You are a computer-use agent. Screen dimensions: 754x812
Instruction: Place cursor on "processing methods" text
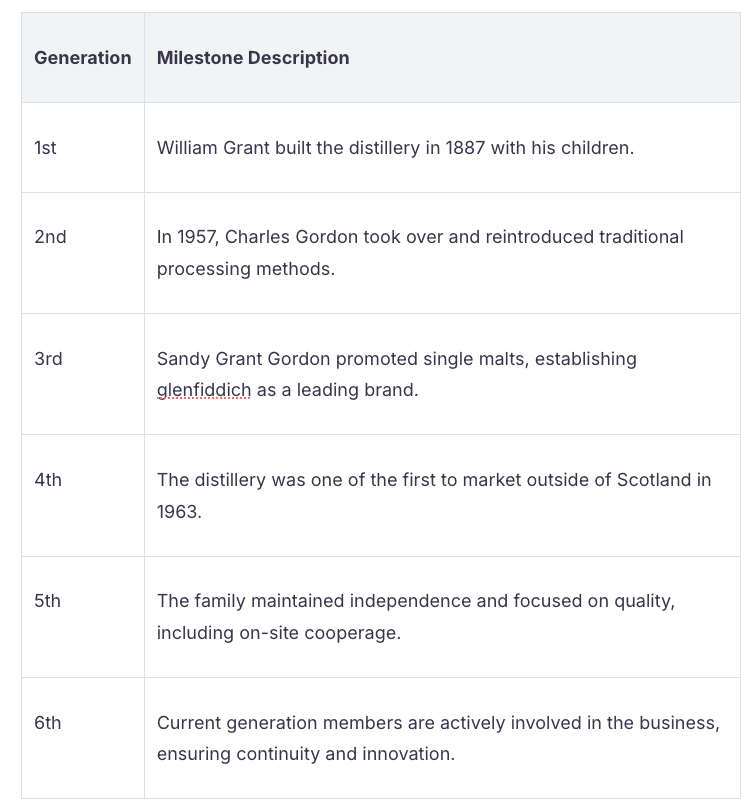pos(245,269)
